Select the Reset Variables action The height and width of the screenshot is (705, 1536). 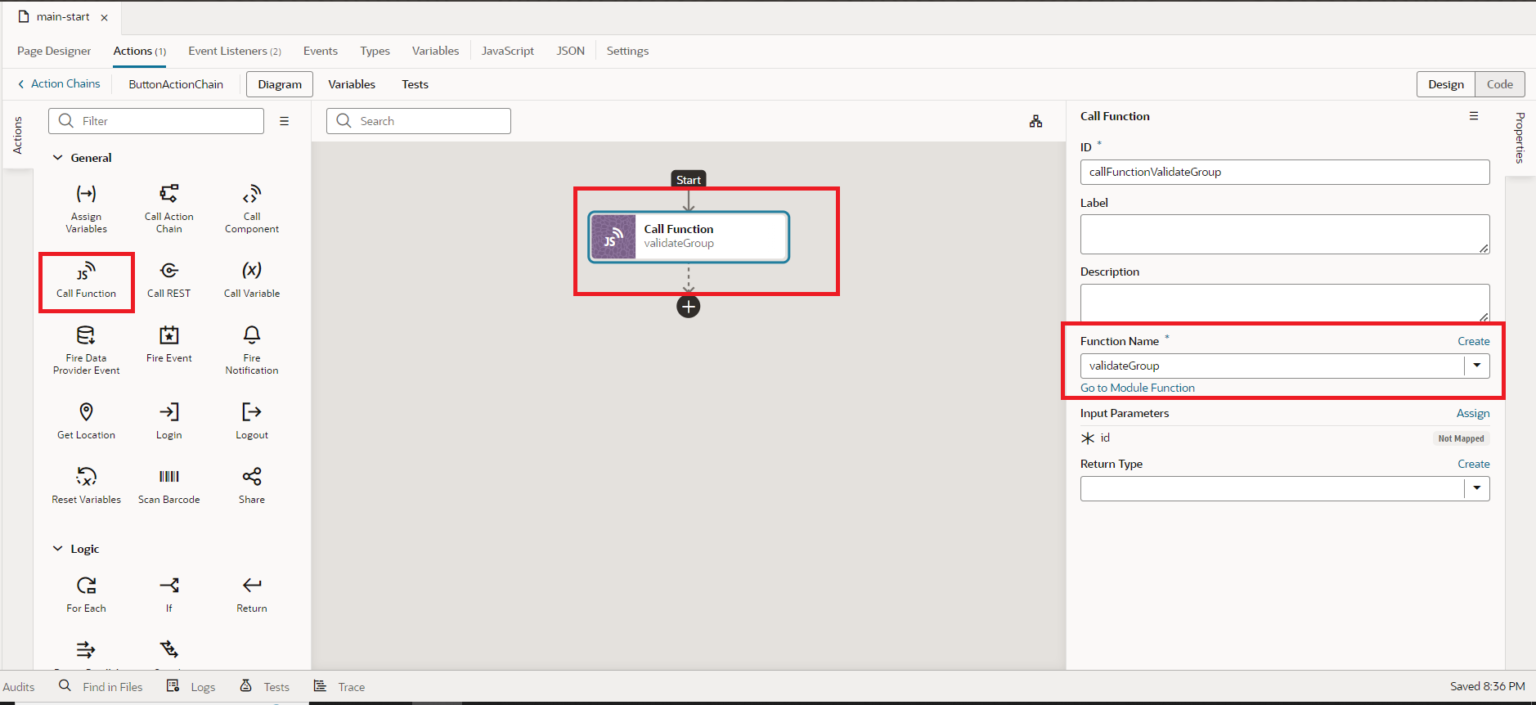[x=86, y=483]
